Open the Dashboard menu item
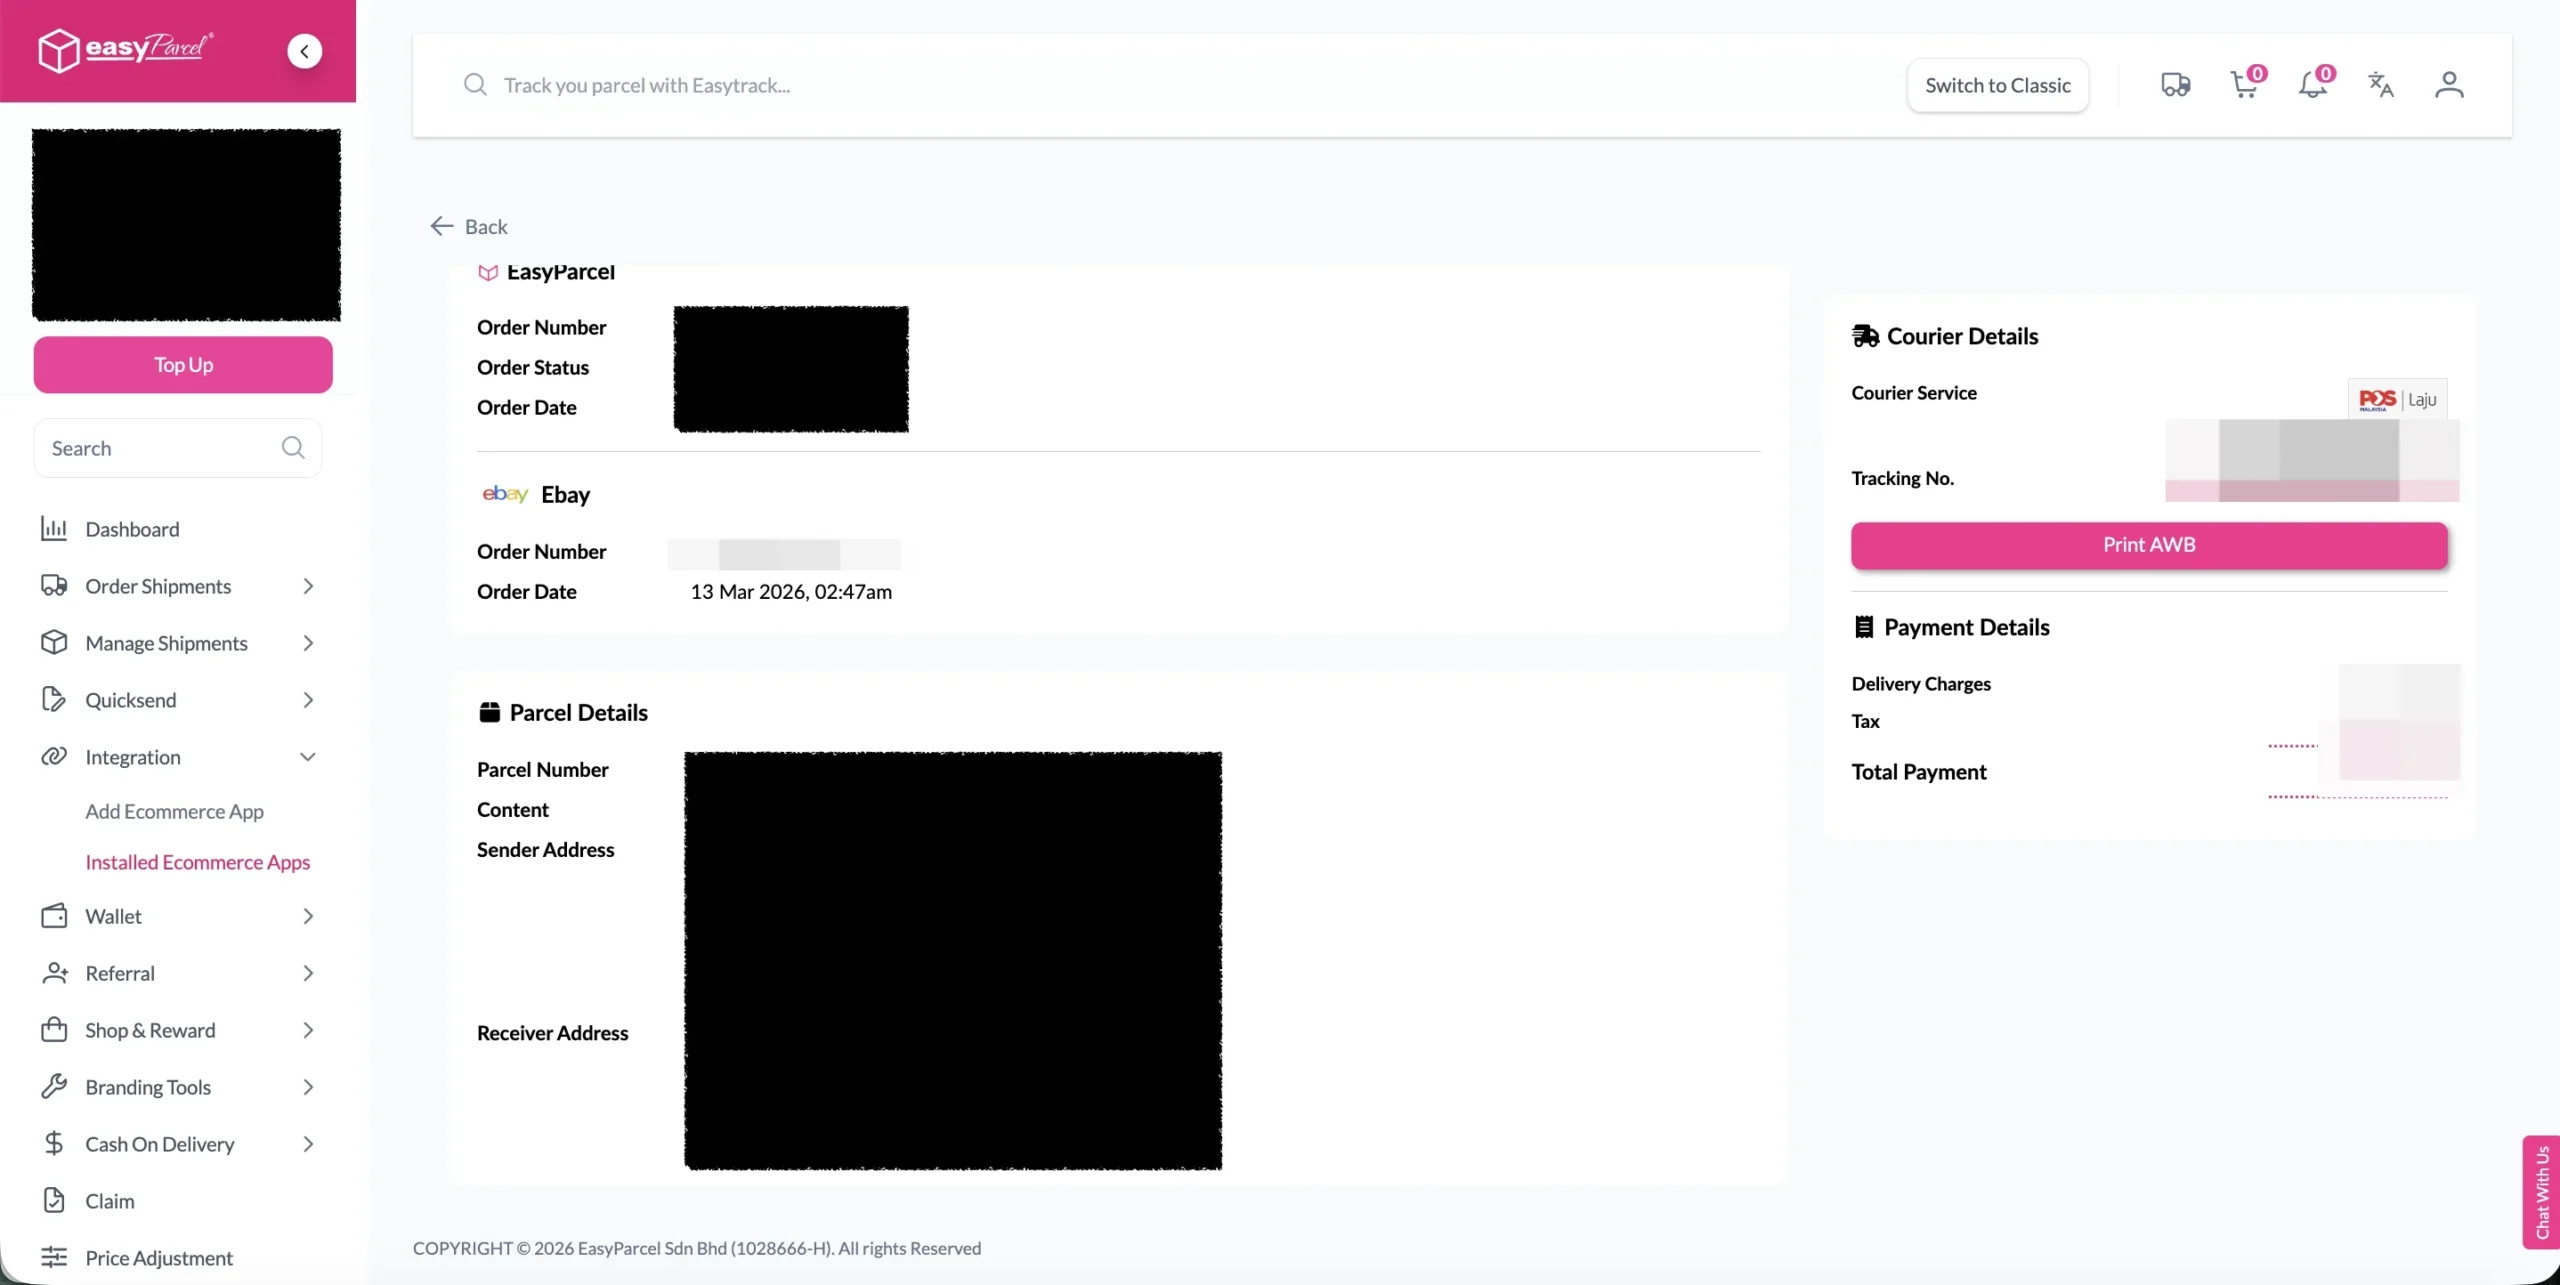 (x=132, y=529)
